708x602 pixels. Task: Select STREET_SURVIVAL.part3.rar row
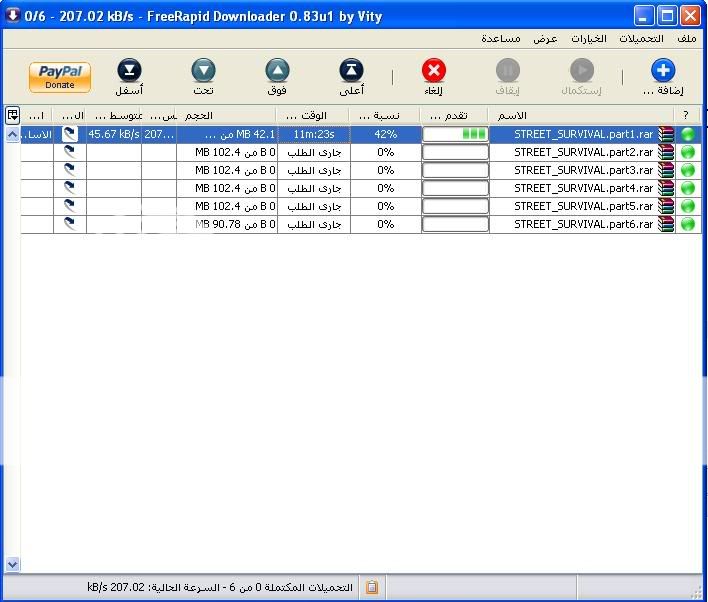tap(361, 170)
